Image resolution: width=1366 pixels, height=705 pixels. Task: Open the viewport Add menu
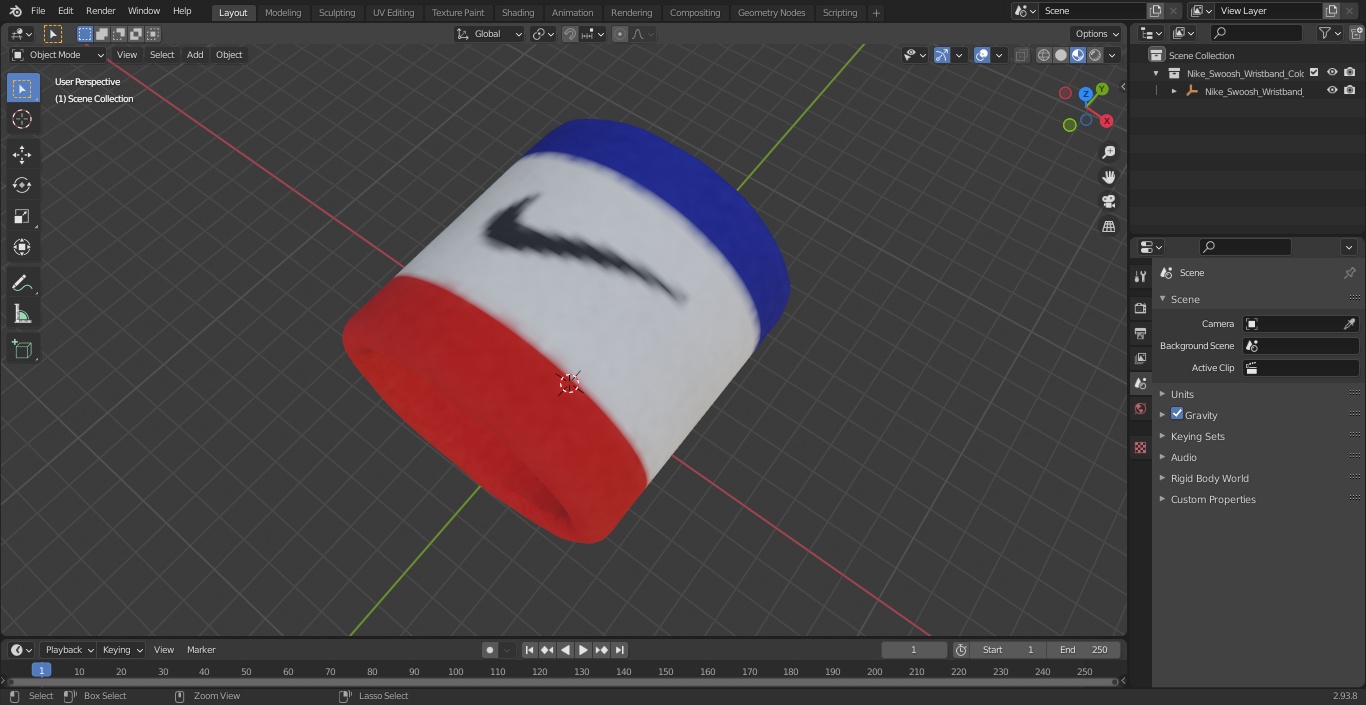195,55
